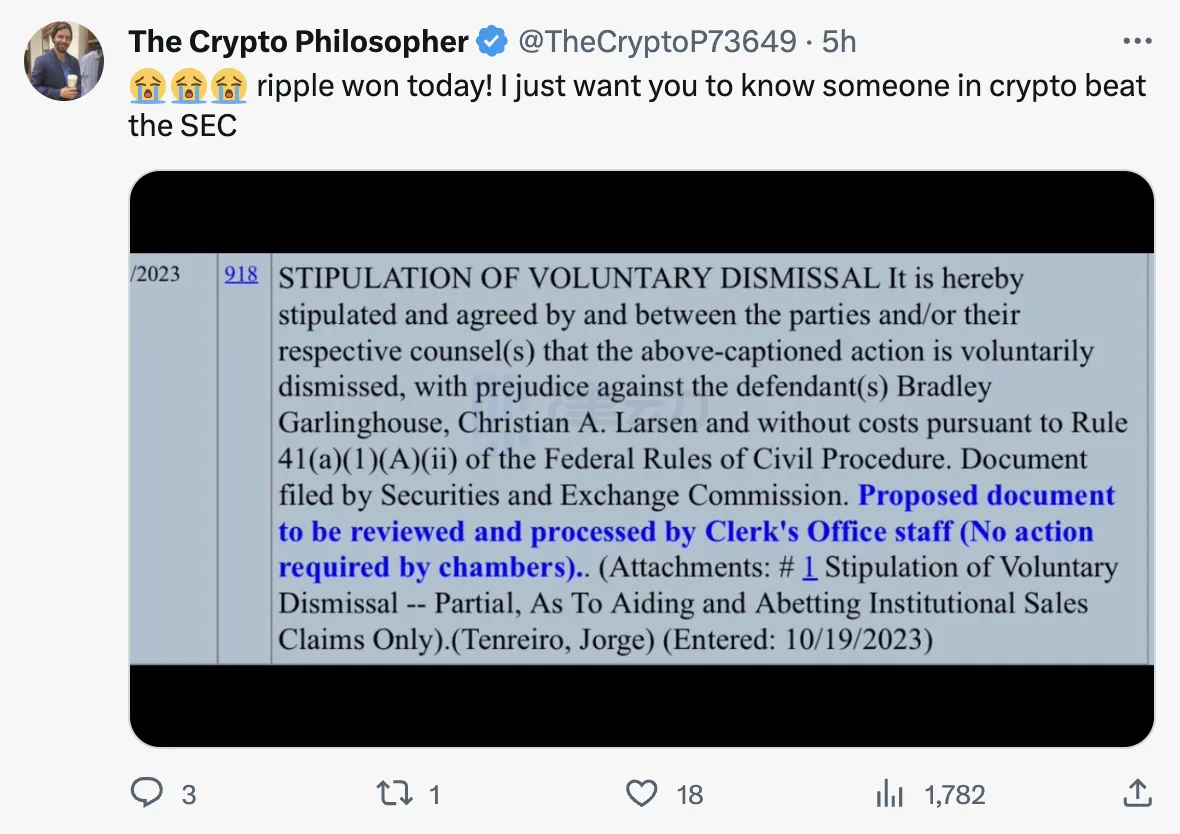The height and width of the screenshot is (834, 1180).
Task: Click the blue verified checkmark badge
Action: (x=491, y=42)
